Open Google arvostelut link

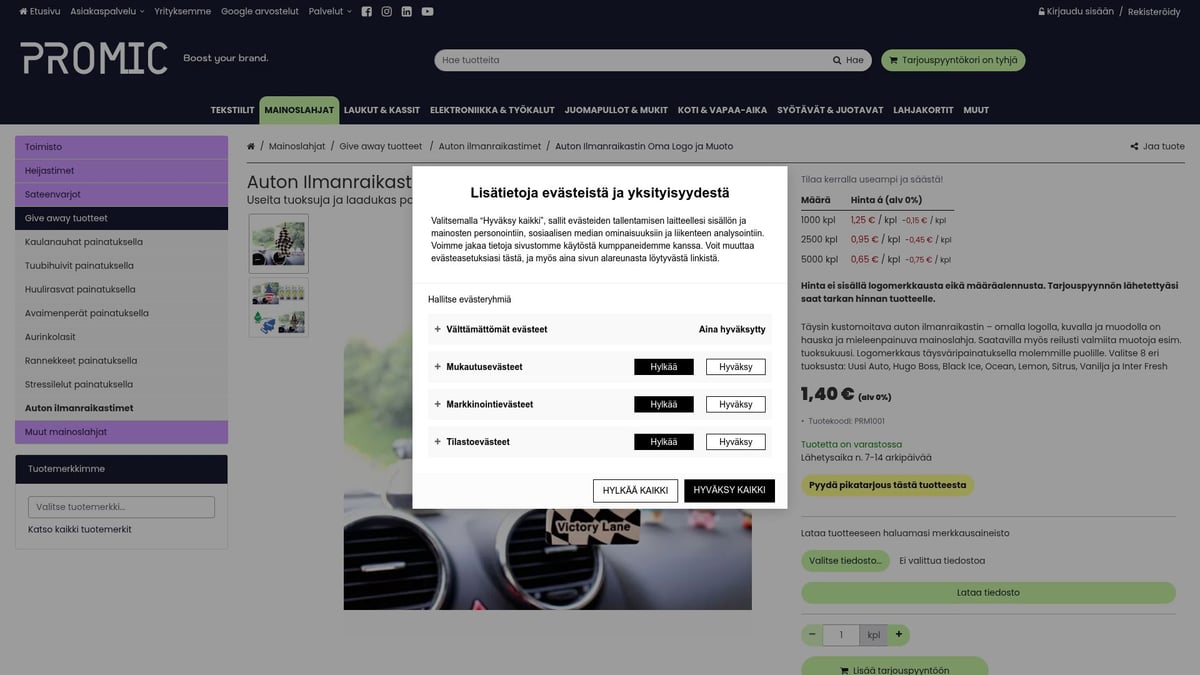pyautogui.click(x=260, y=11)
